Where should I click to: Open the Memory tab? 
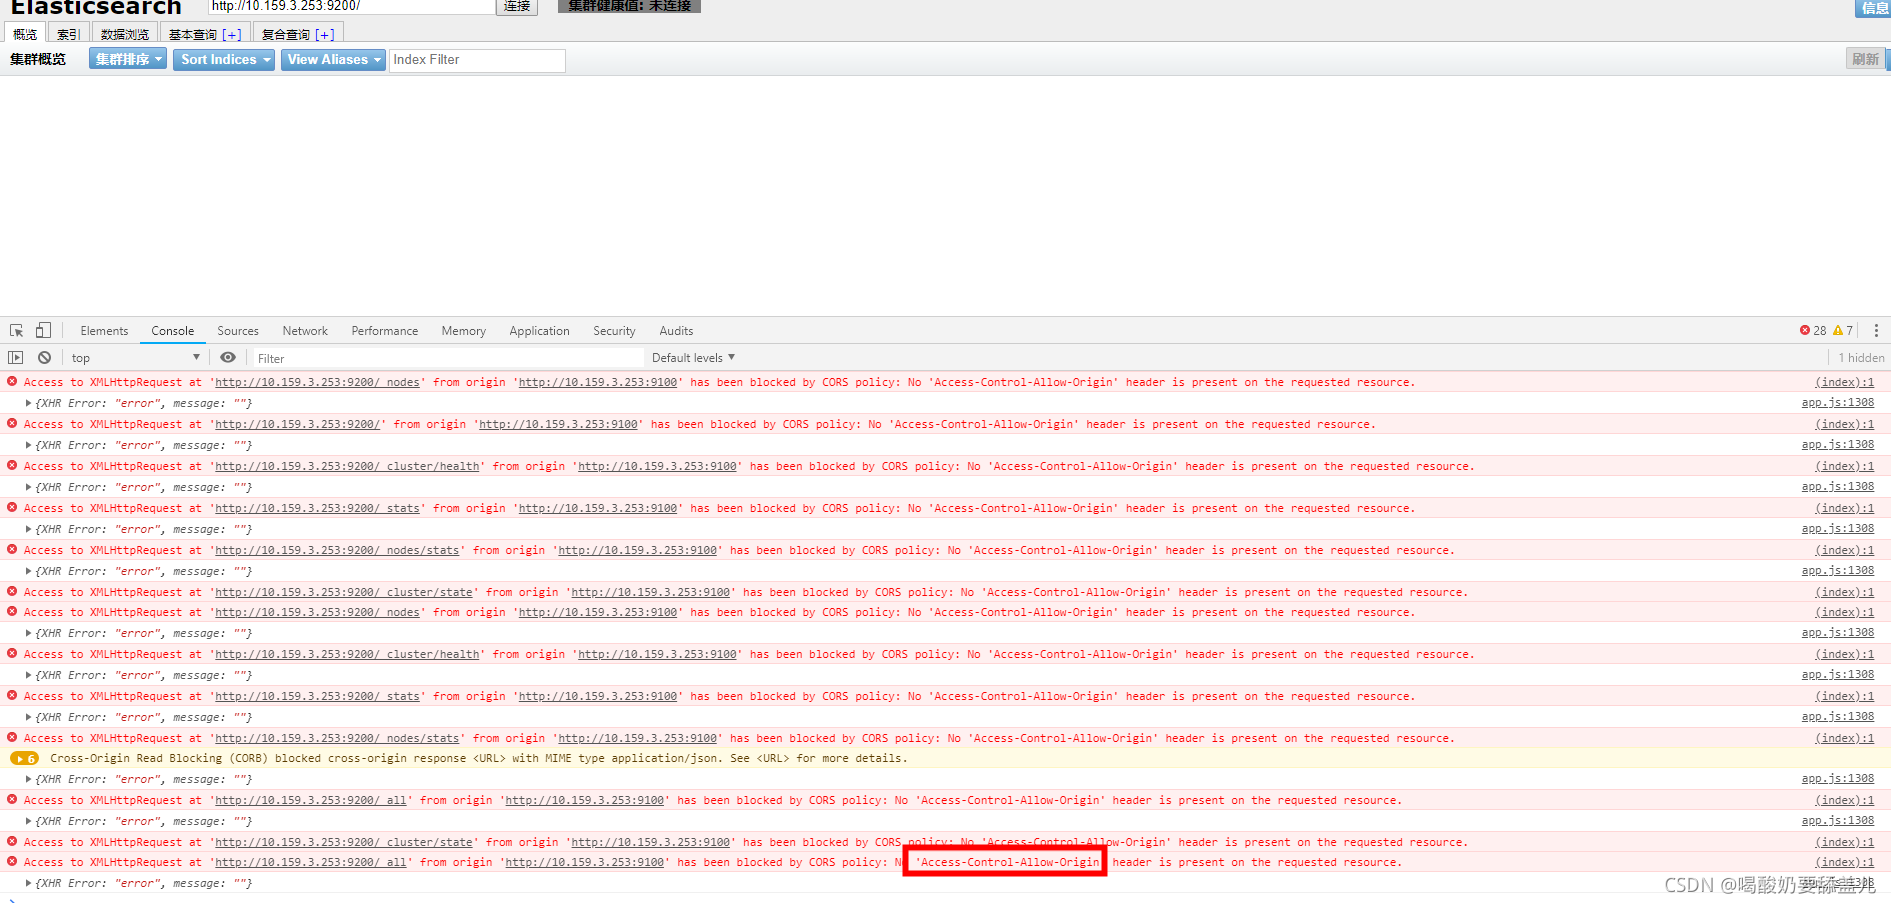coord(464,331)
